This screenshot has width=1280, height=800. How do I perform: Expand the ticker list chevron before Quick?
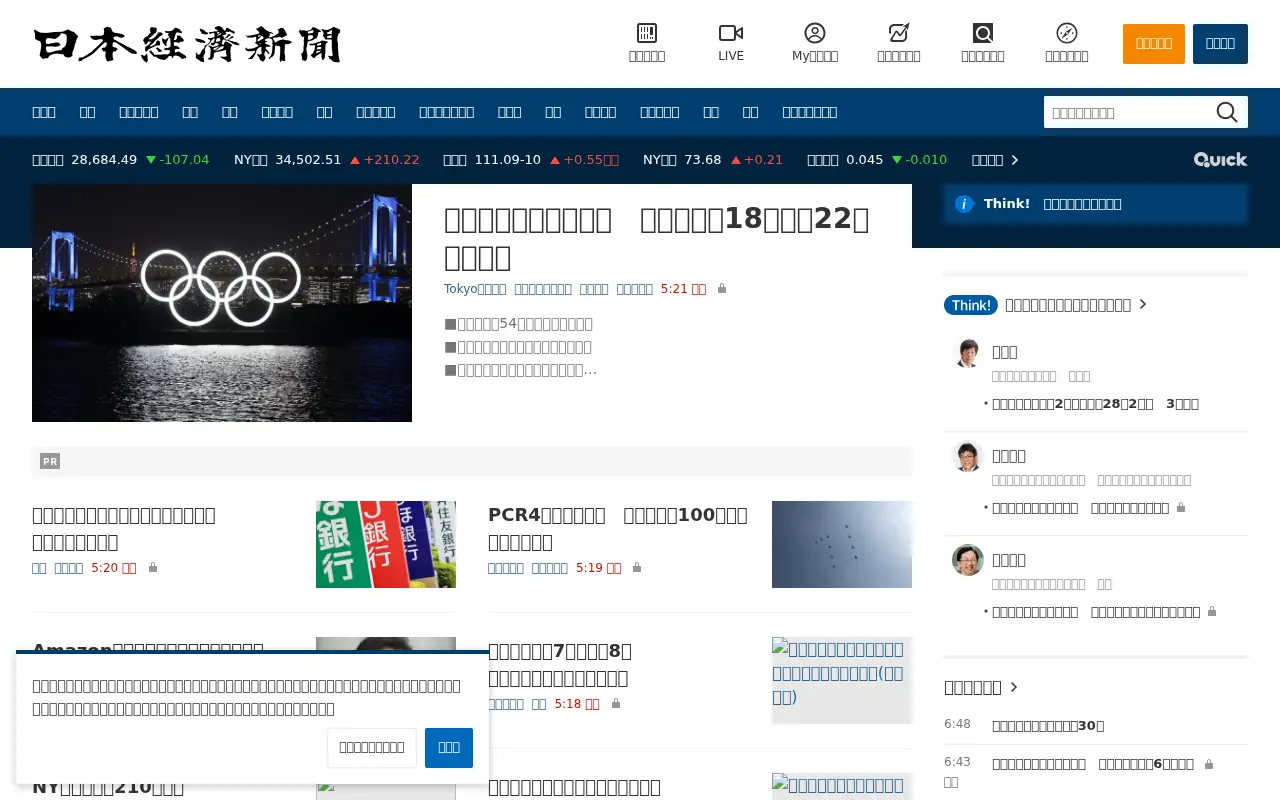coord(1015,160)
